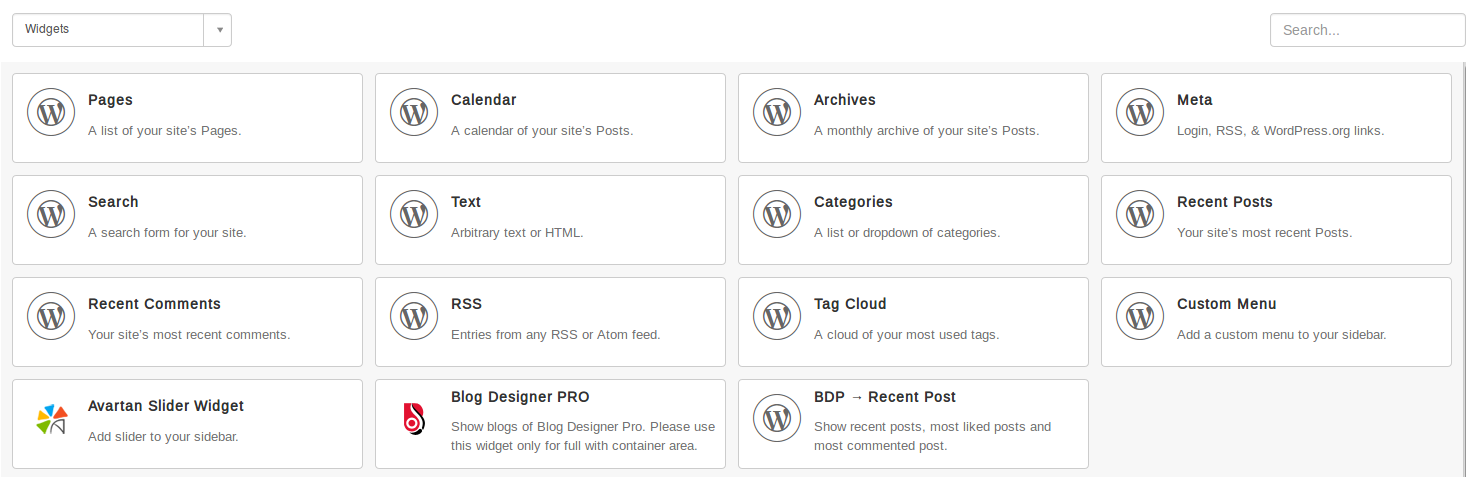This screenshot has height=477, width=1466.
Task: Select the Calendar widget title
Action: tap(484, 100)
